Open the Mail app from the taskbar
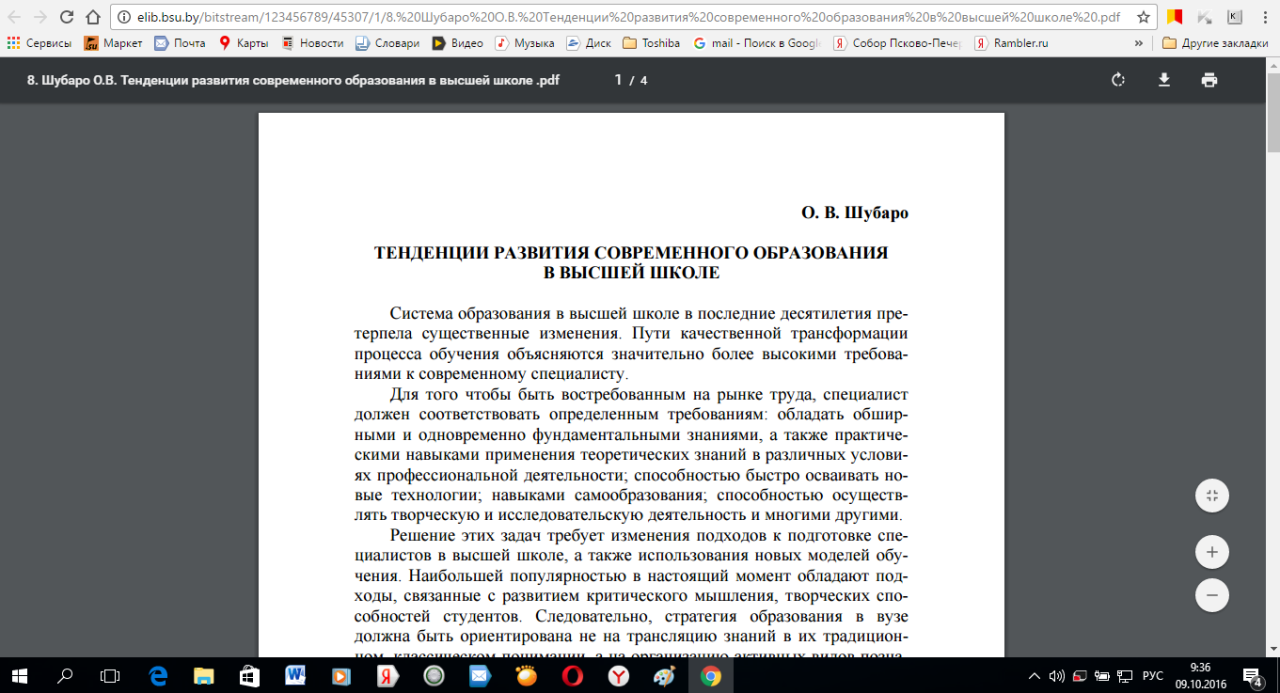This screenshot has height=693, width=1280. pyautogui.click(x=480, y=676)
